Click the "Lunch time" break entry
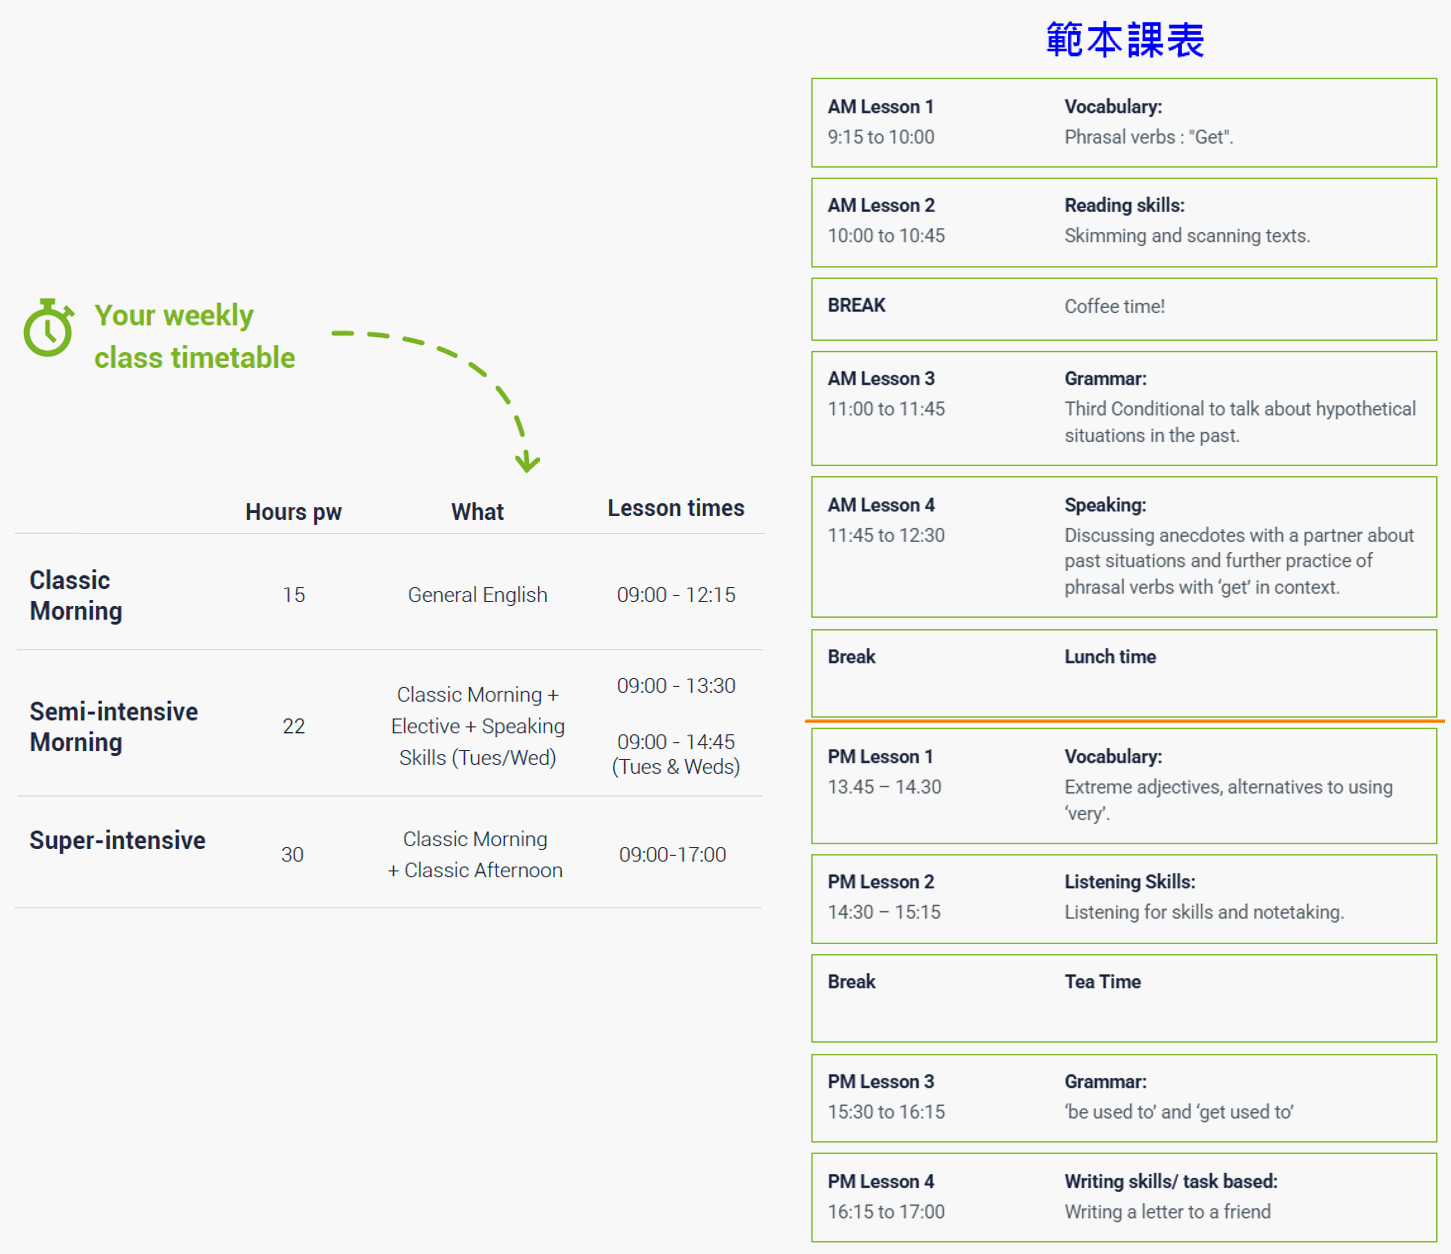1451x1254 pixels. tap(1110, 657)
